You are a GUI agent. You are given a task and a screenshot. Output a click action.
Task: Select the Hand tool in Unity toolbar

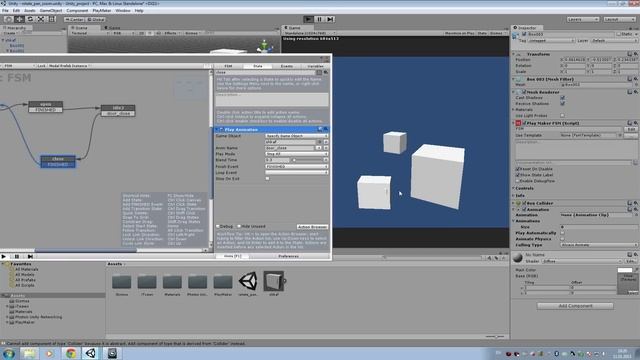8,19
